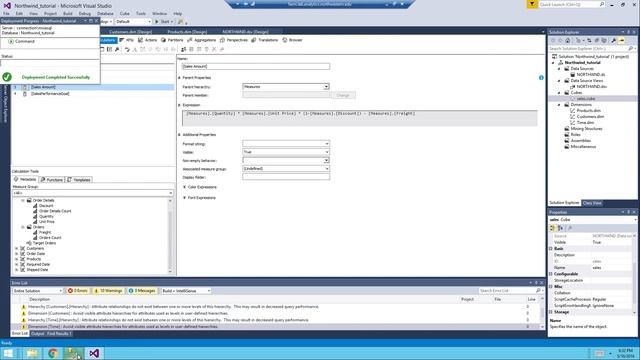The image size is (640, 360).
Task: Select the NORTHWIND.dsv [Design] document tab
Action: coord(245,31)
